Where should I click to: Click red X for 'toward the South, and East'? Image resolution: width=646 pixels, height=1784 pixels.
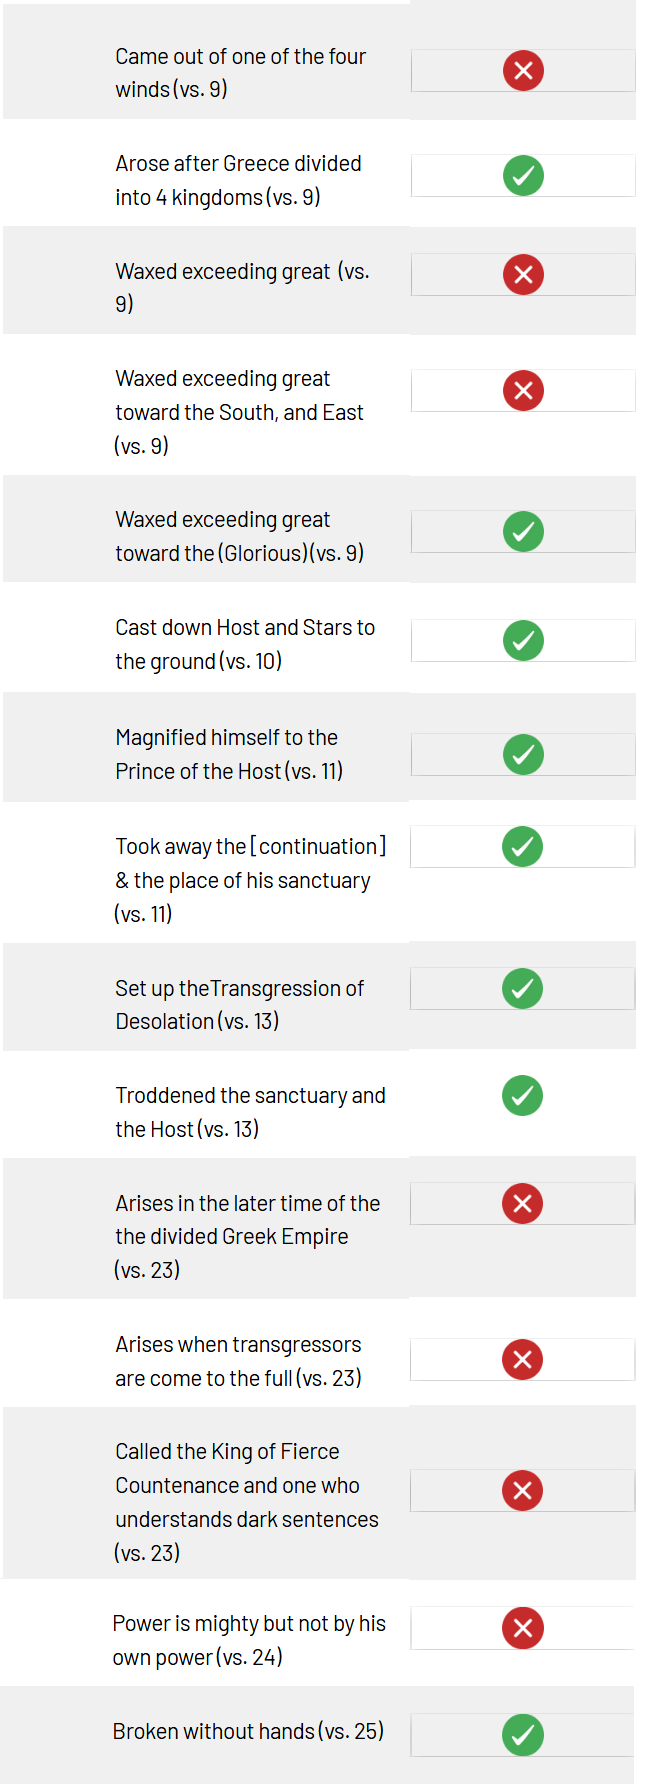pos(523,391)
